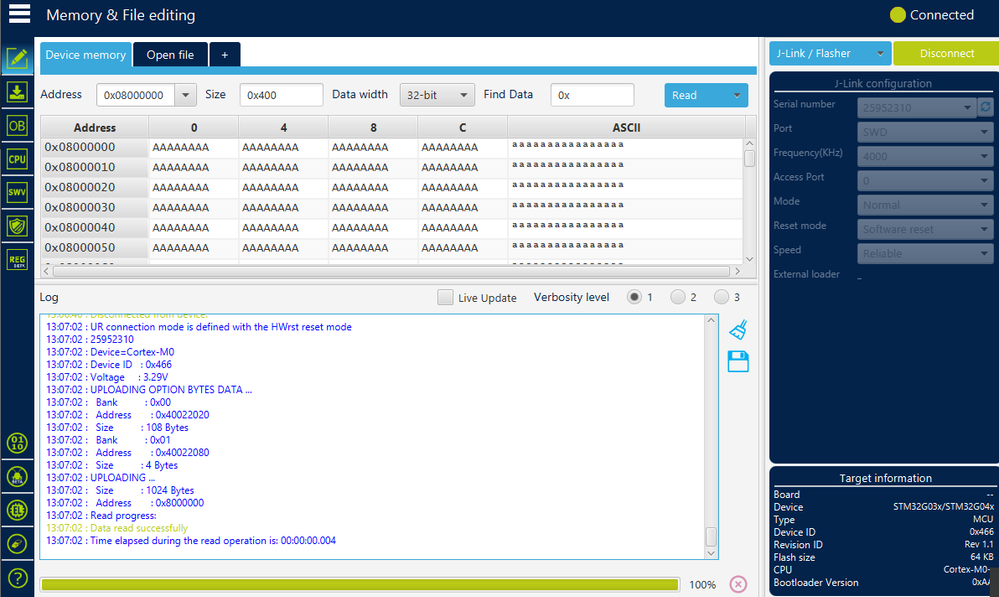Select verbosity level 2
The height and width of the screenshot is (597, 999).
coord(678,297)
